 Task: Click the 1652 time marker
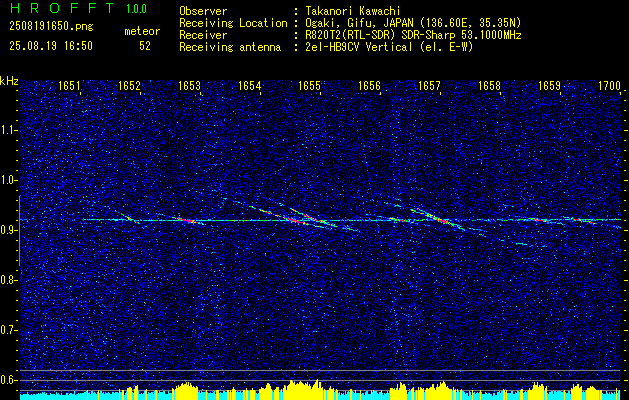tap(129, 86)
